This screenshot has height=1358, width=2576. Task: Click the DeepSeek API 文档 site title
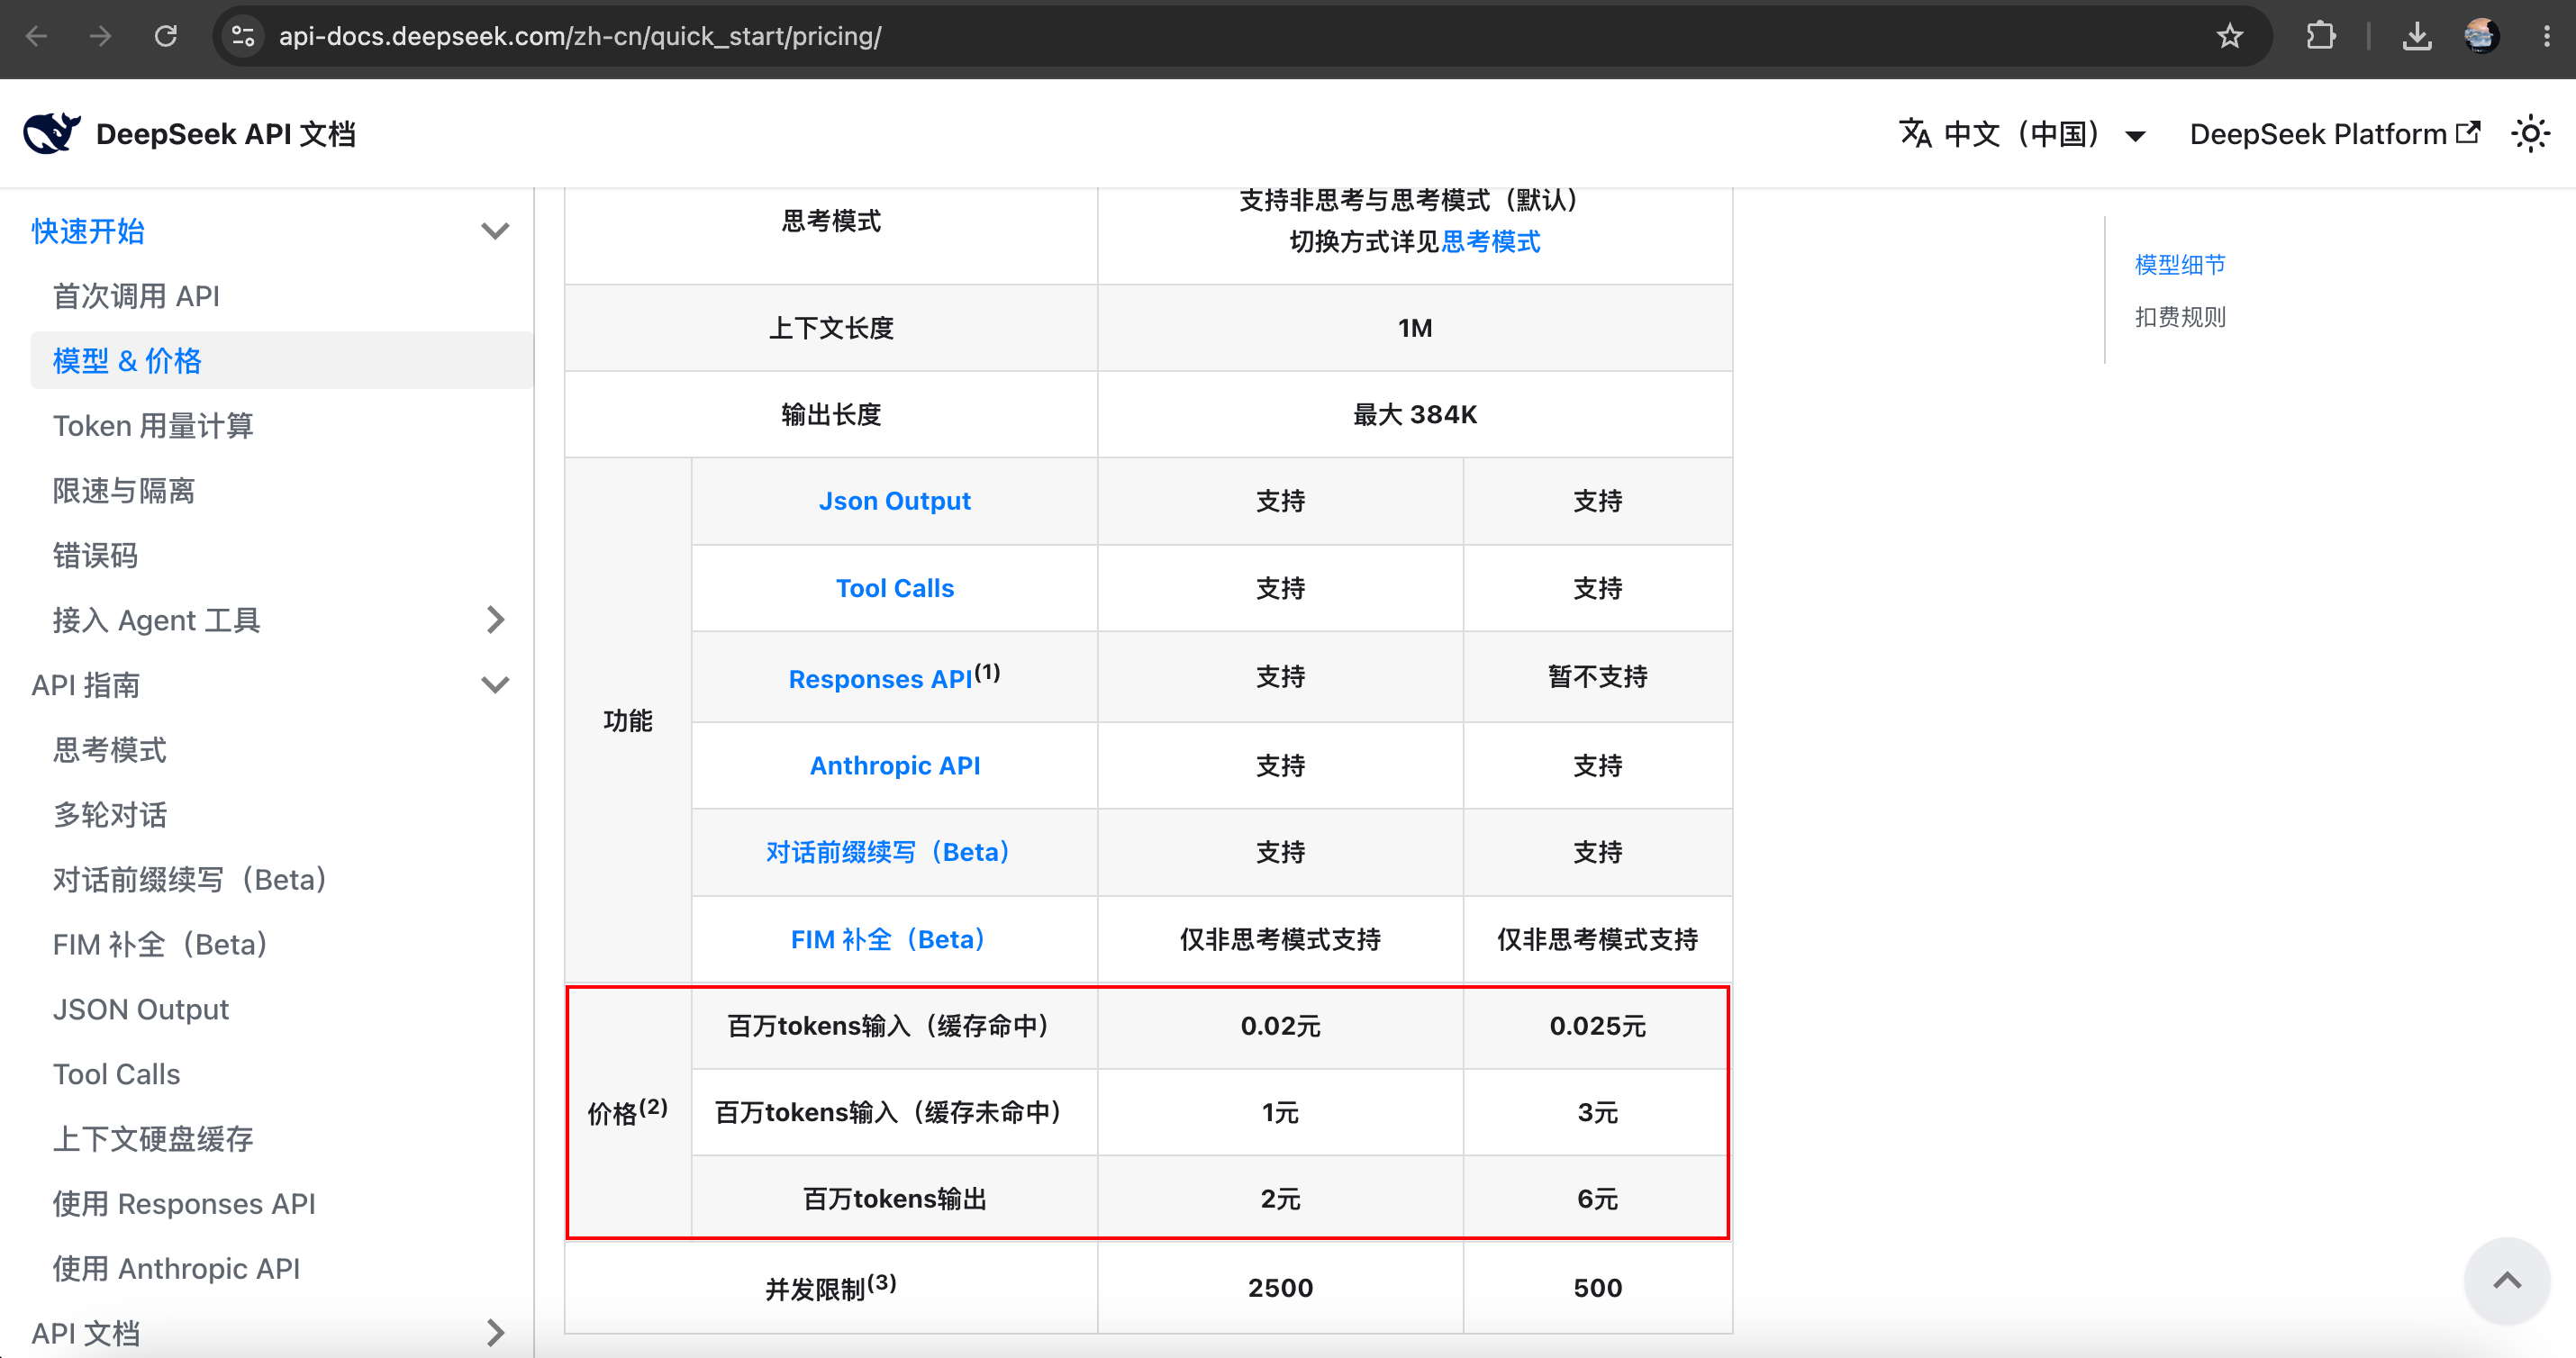[226, 134]
